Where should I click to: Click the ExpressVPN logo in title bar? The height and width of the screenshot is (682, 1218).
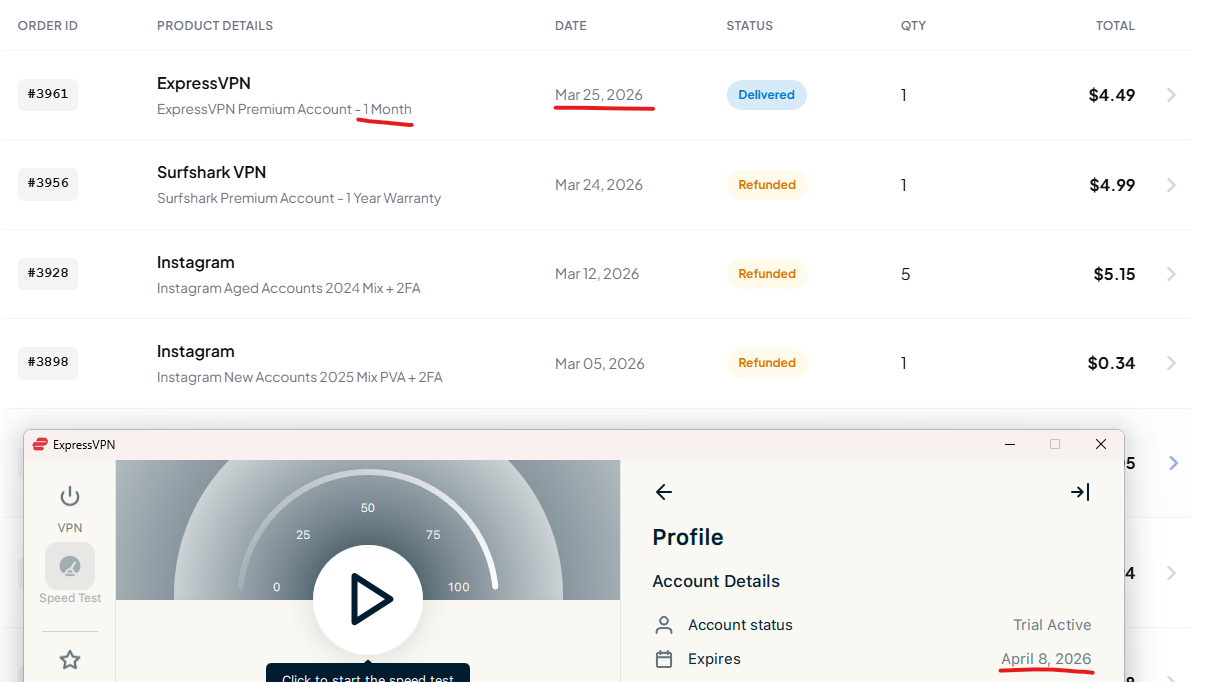tap(41, 444)
